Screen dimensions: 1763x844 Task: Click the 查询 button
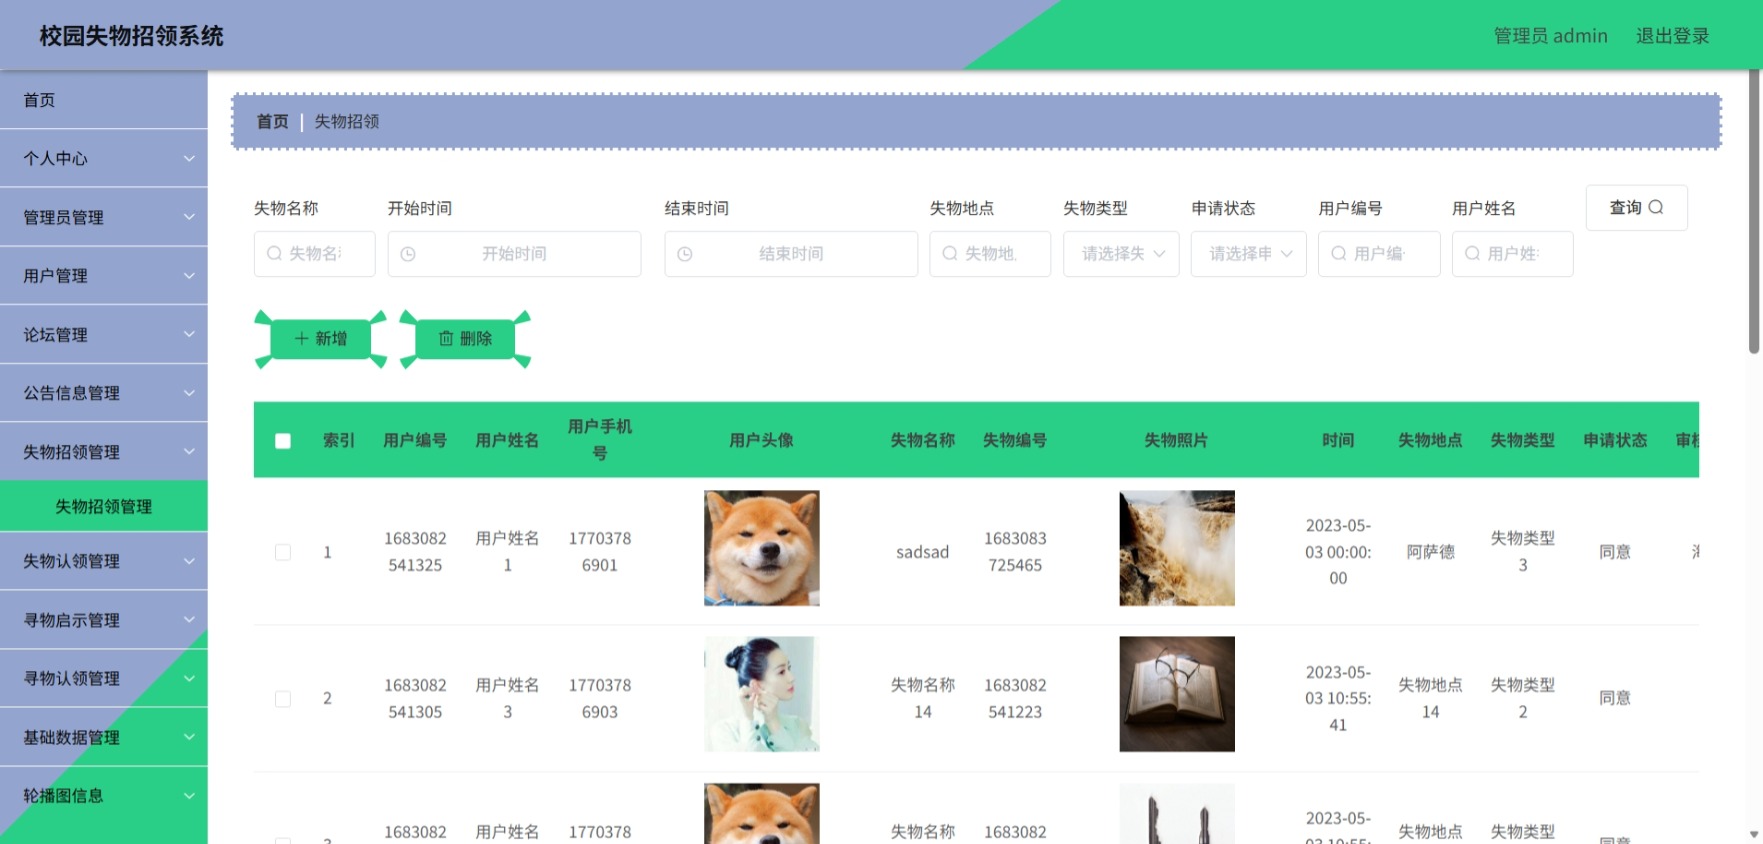point(1636,207)
